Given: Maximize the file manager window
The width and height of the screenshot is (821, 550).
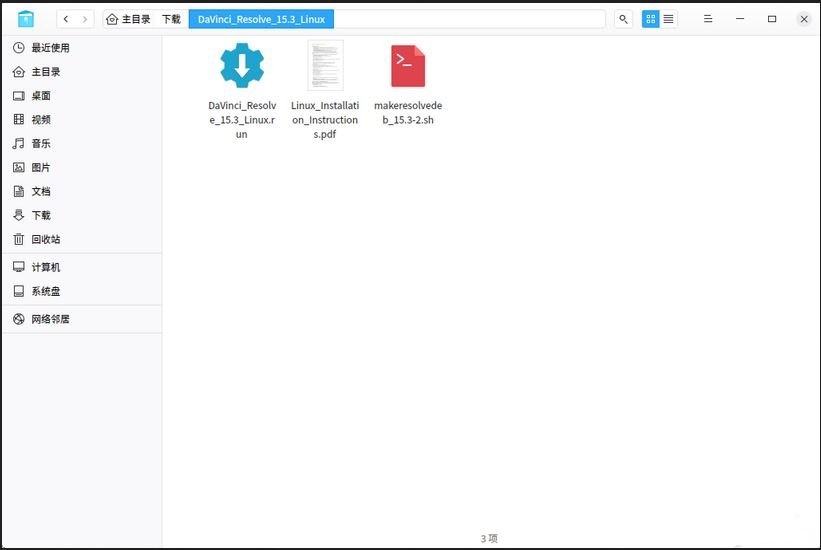Looking at the screenshot, I should click(x=772, y=19).
